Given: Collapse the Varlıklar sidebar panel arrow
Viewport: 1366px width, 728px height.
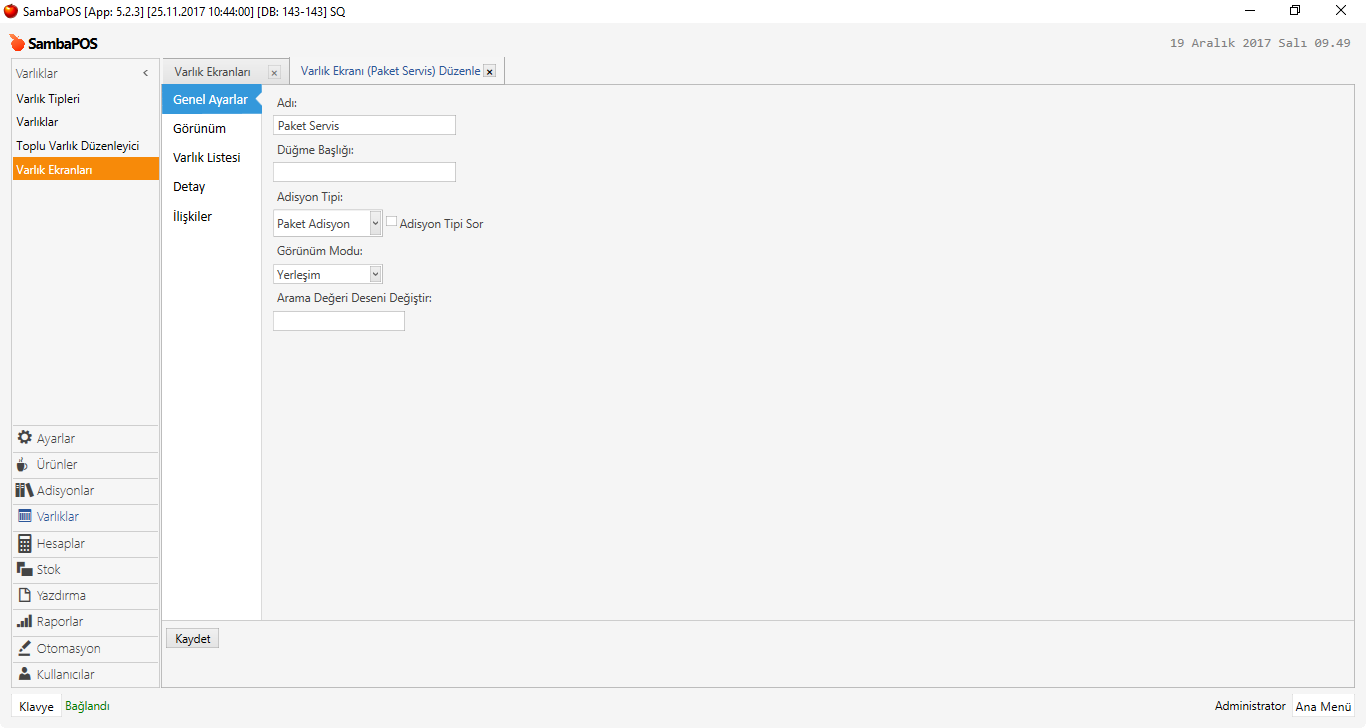Looking at the screenshot, I should coord(145,73).
